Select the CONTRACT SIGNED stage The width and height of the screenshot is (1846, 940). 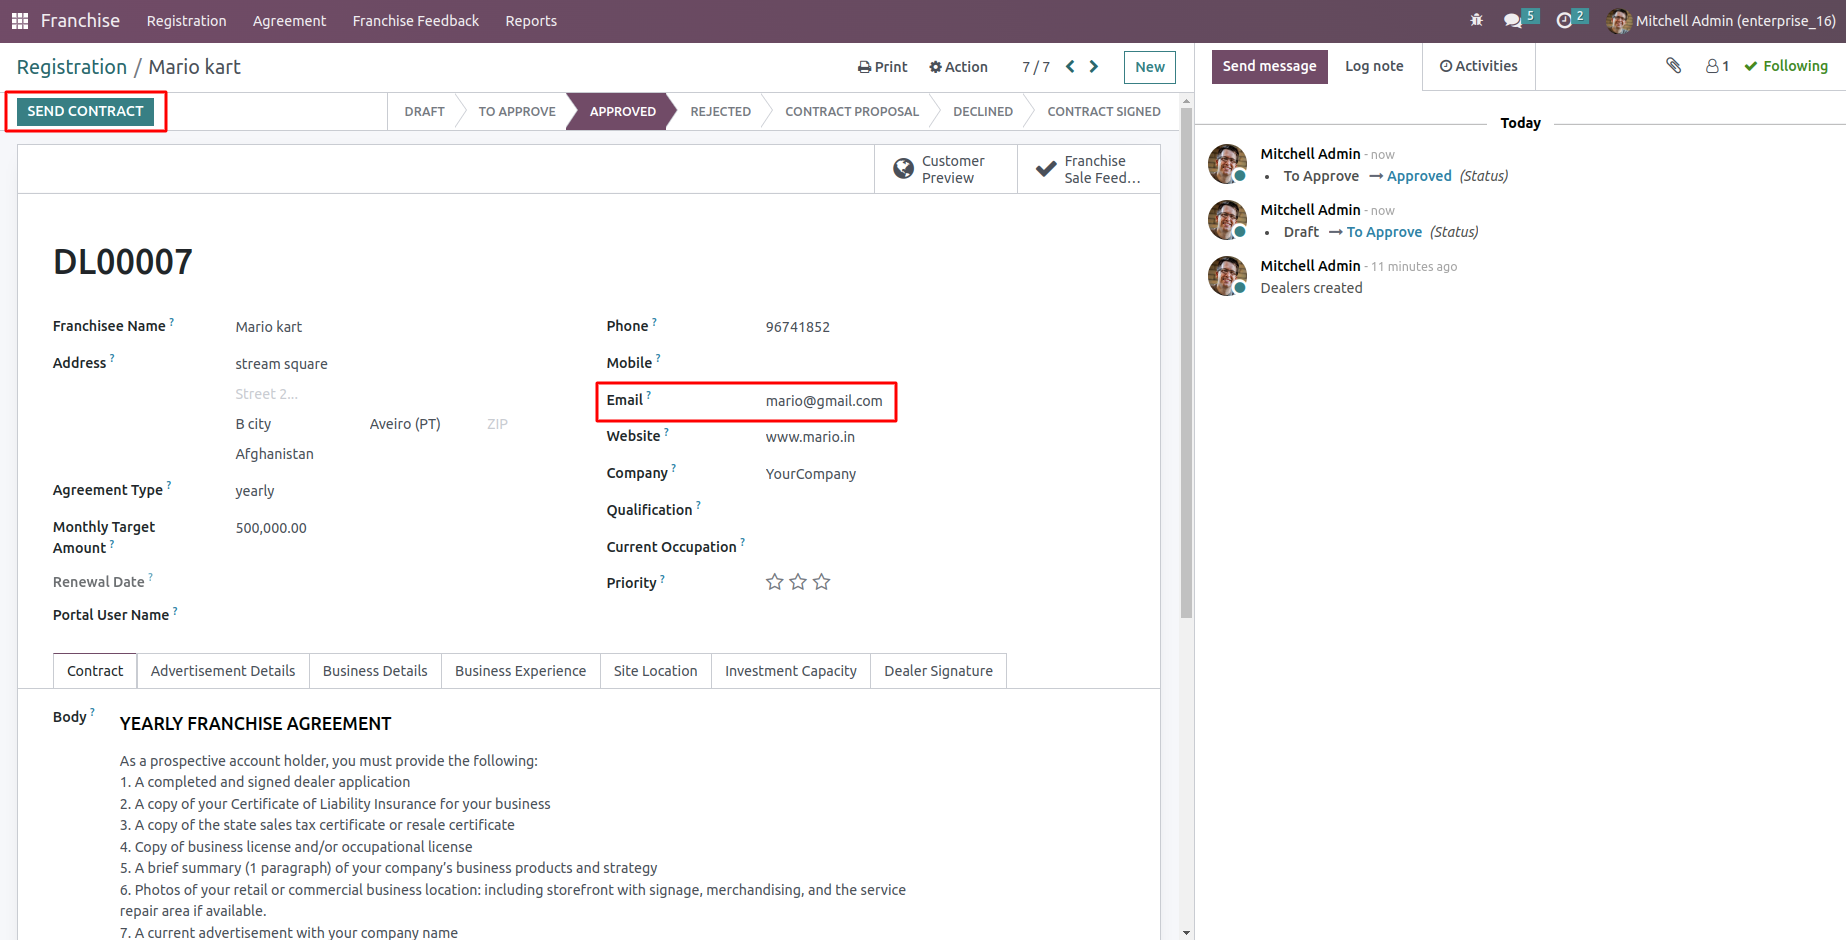click(x=1104, y=111)
